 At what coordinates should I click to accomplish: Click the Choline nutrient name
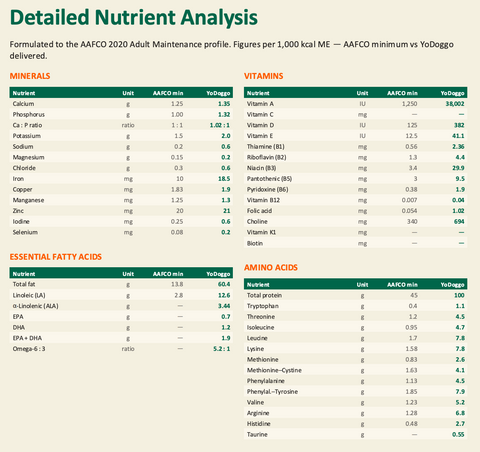point(257,221)
